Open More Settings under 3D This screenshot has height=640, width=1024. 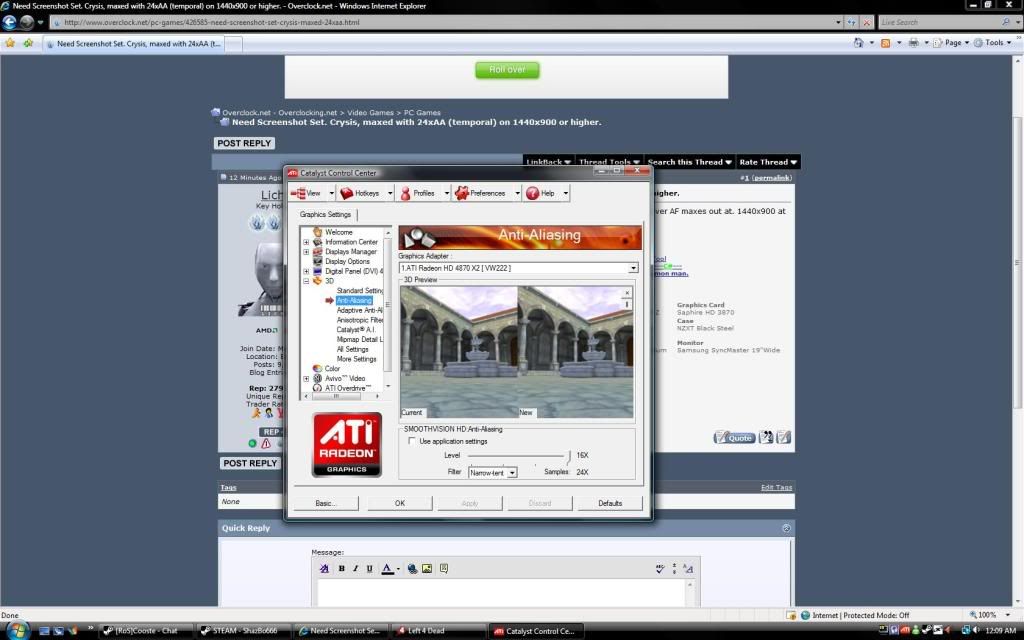(357, 359)
